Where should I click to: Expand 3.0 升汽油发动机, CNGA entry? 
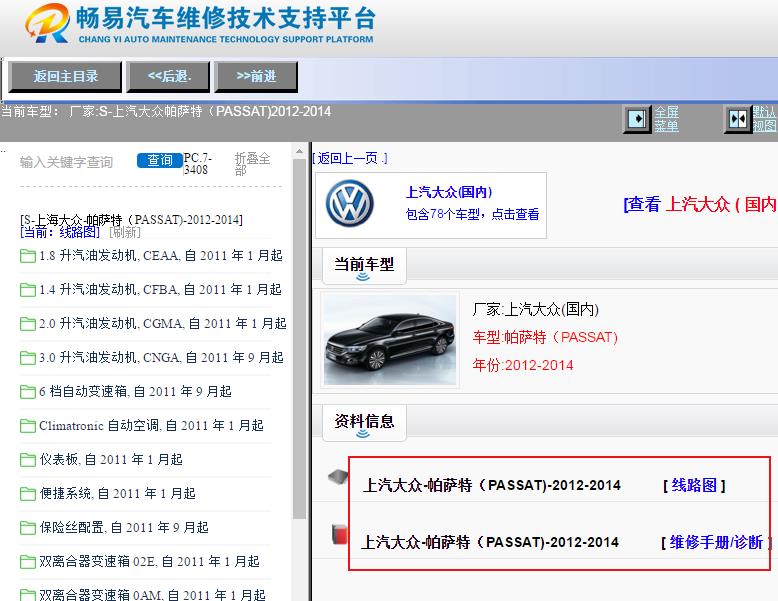[x=161, y=357]
